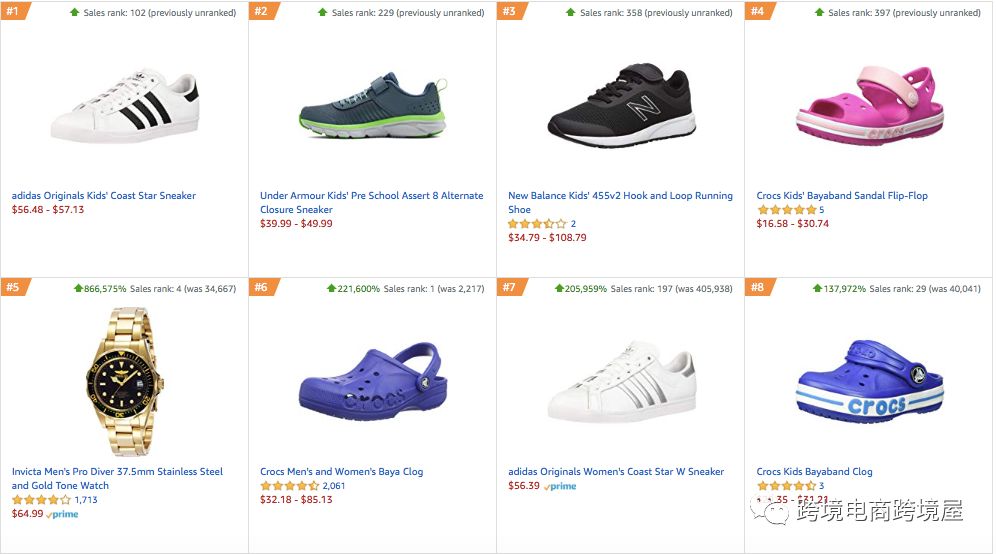Image resolution: width=996 pixels, height=554 pixels.
Task: Click the star rating under New Balance shoe
Action: (x=537, y=224)
